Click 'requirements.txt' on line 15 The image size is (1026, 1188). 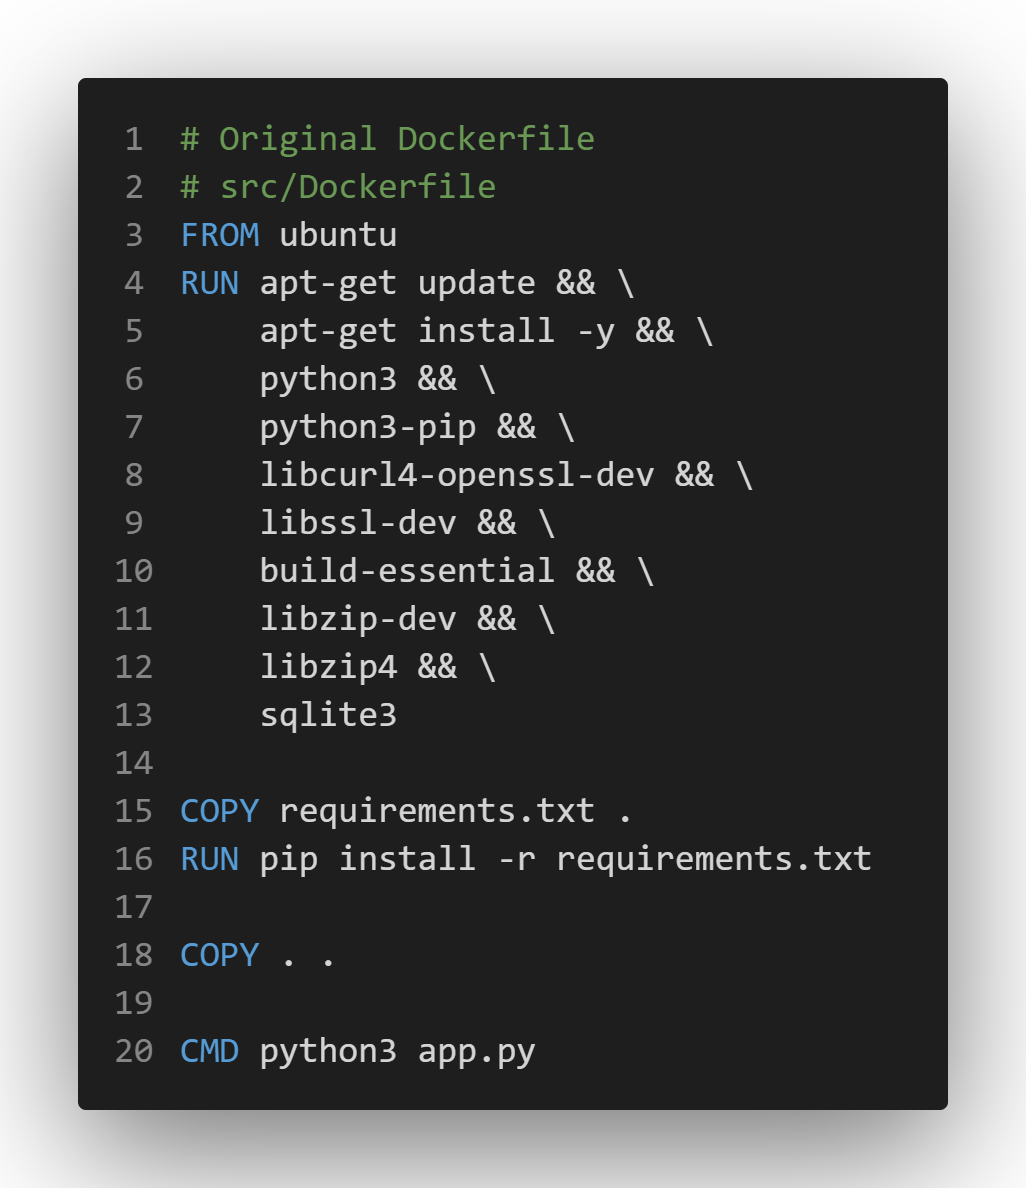click(x=436, y=811)
